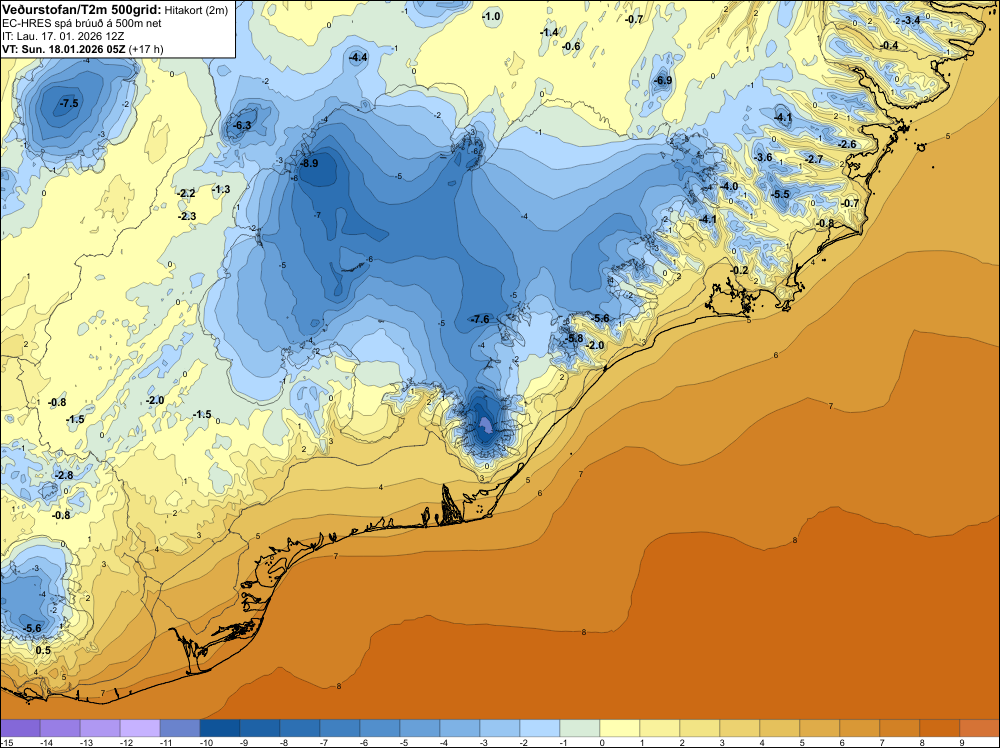1000x748 pixels.
Task: Click the "Hitakort (2m)" subtitle text
Action: (x=196, y=10)
